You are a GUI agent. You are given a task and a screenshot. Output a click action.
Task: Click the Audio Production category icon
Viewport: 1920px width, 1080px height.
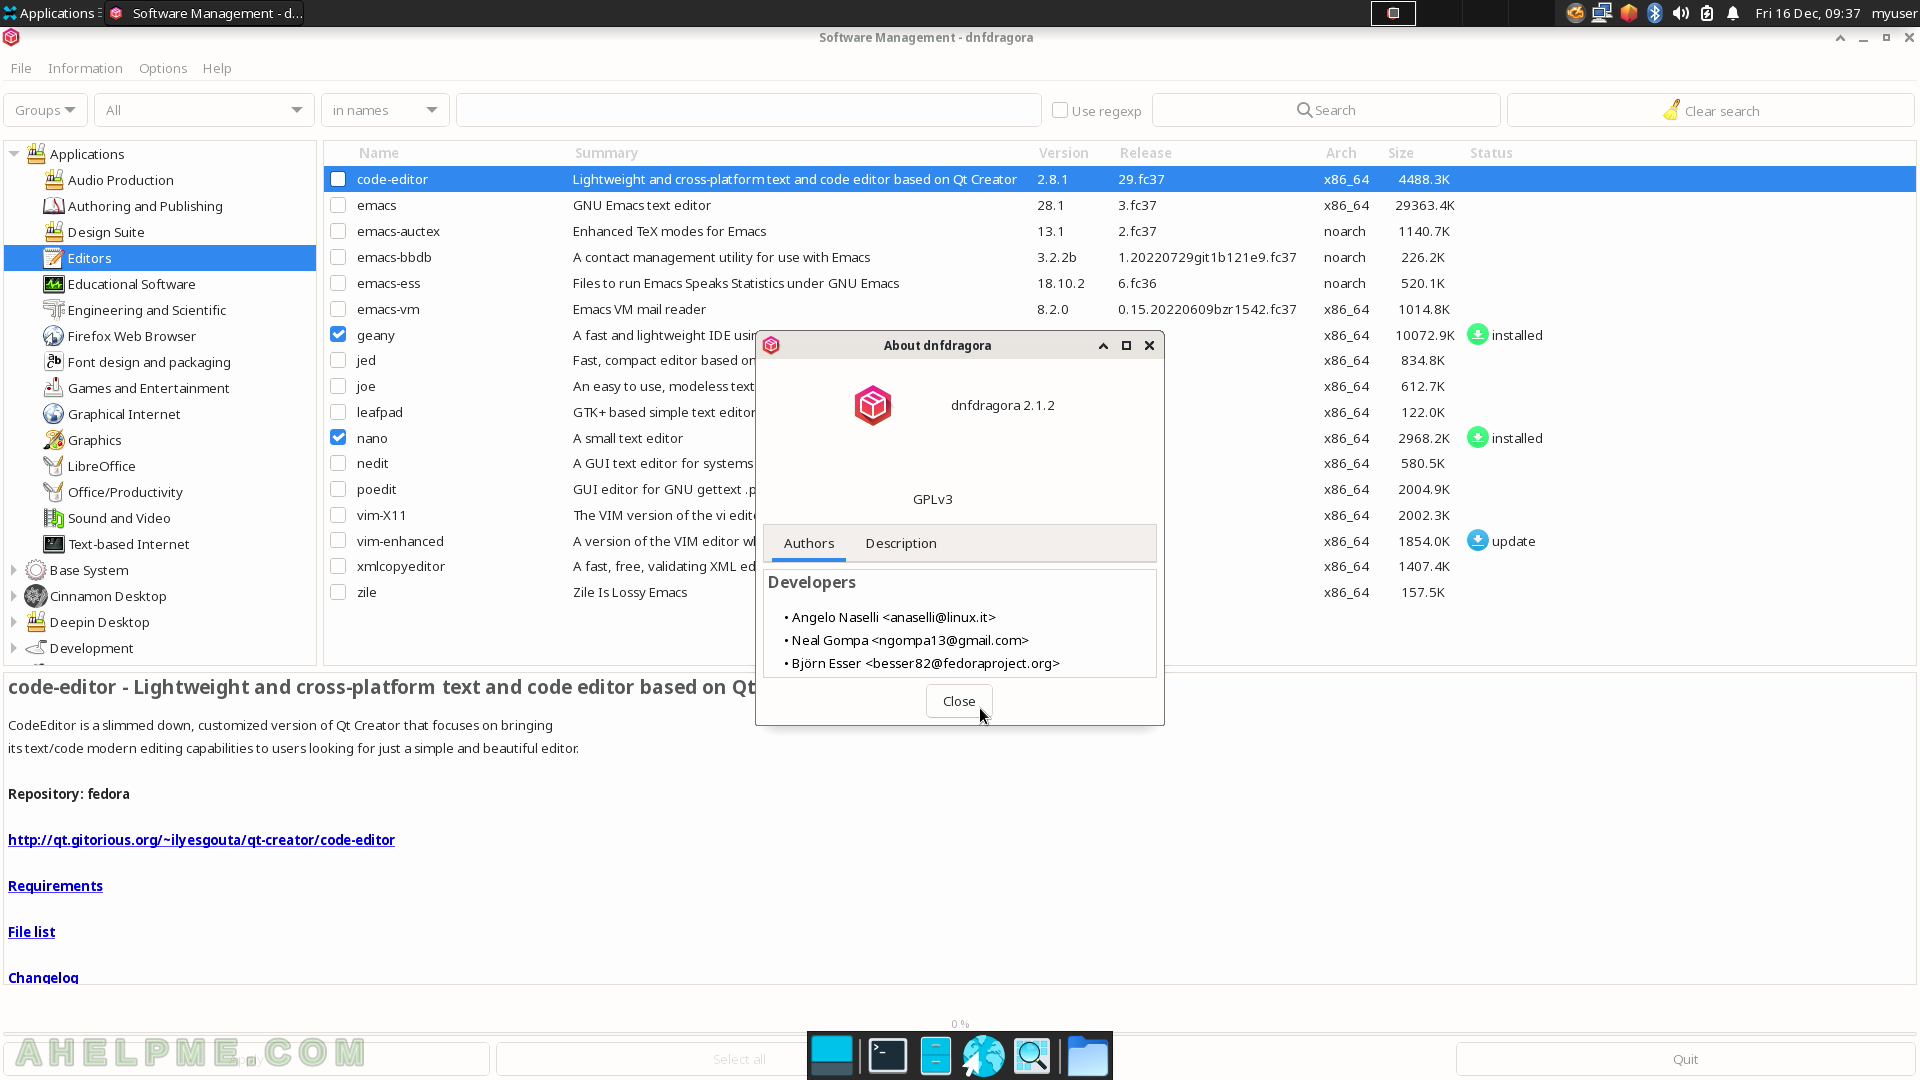click(54, 180)
